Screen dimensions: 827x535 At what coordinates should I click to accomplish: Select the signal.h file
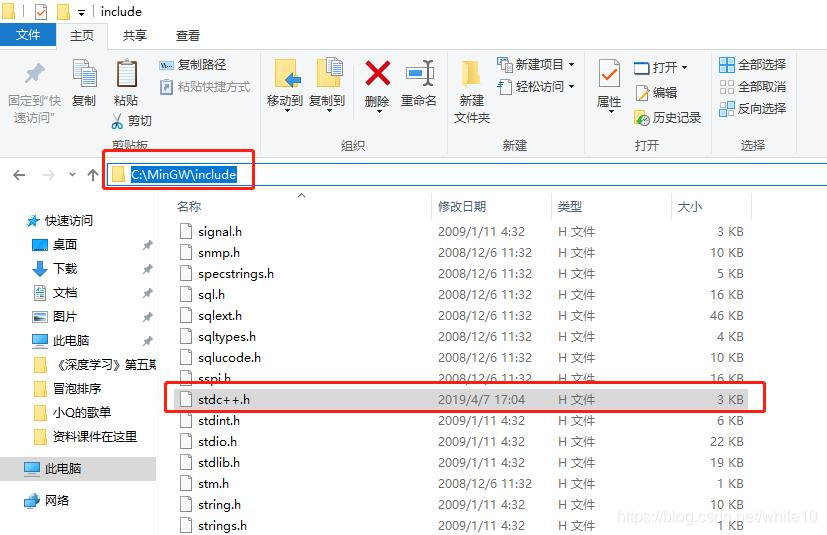click(220, 232)
